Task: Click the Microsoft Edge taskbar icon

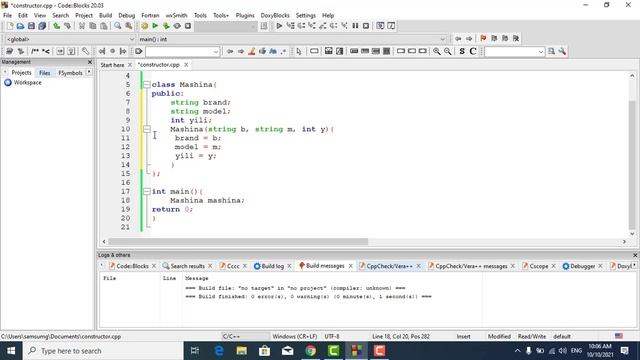Action: [x=219, y=351]
